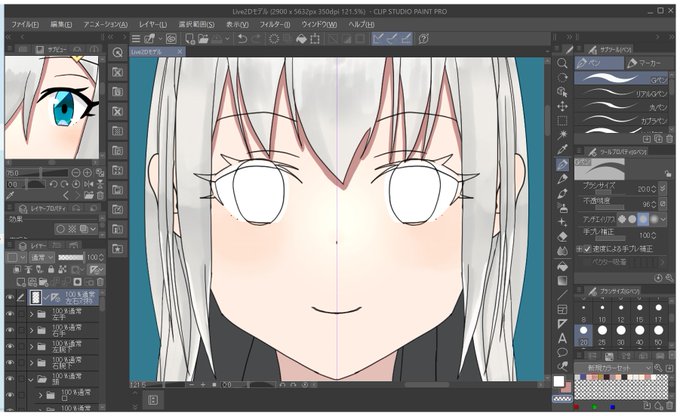
Task: Delete sub tool with trash icon
Action: pos(670,139)
